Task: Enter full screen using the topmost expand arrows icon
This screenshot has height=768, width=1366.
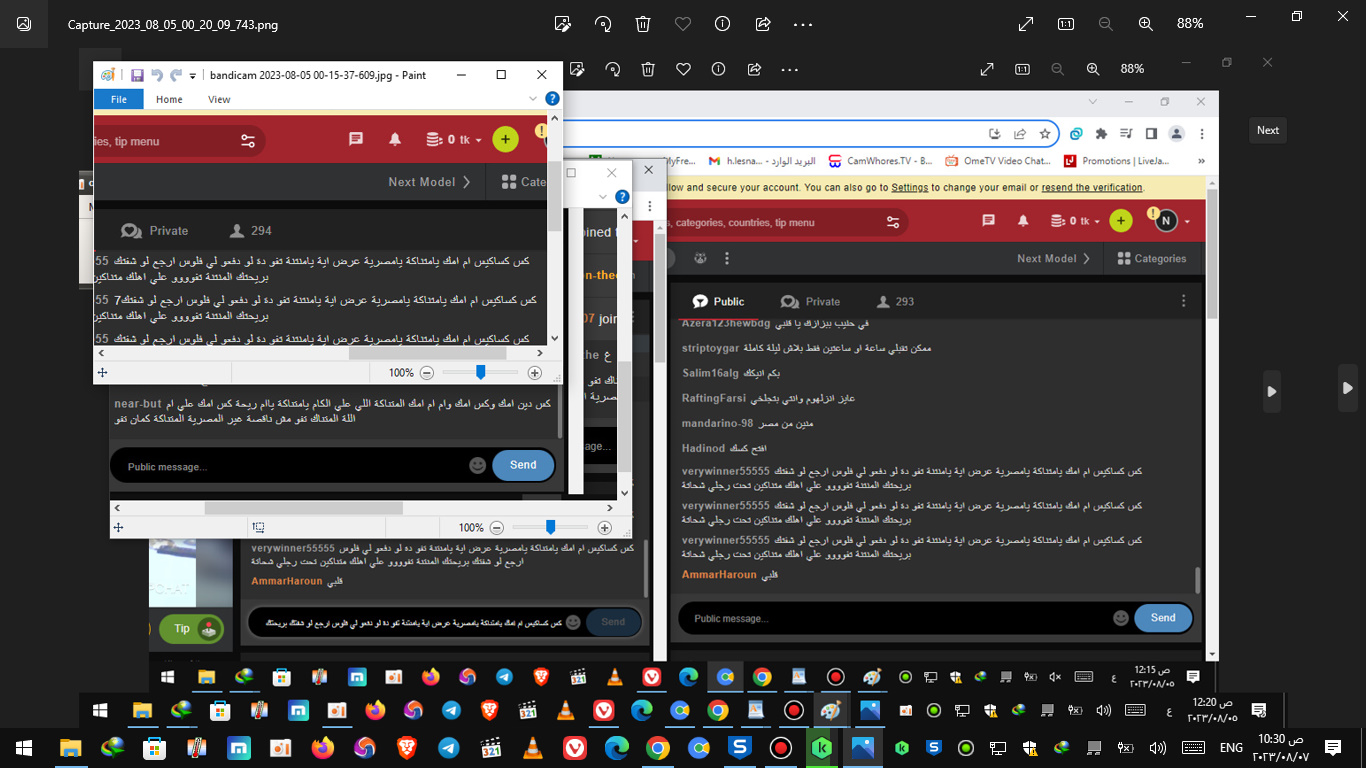Action: 1026,24
